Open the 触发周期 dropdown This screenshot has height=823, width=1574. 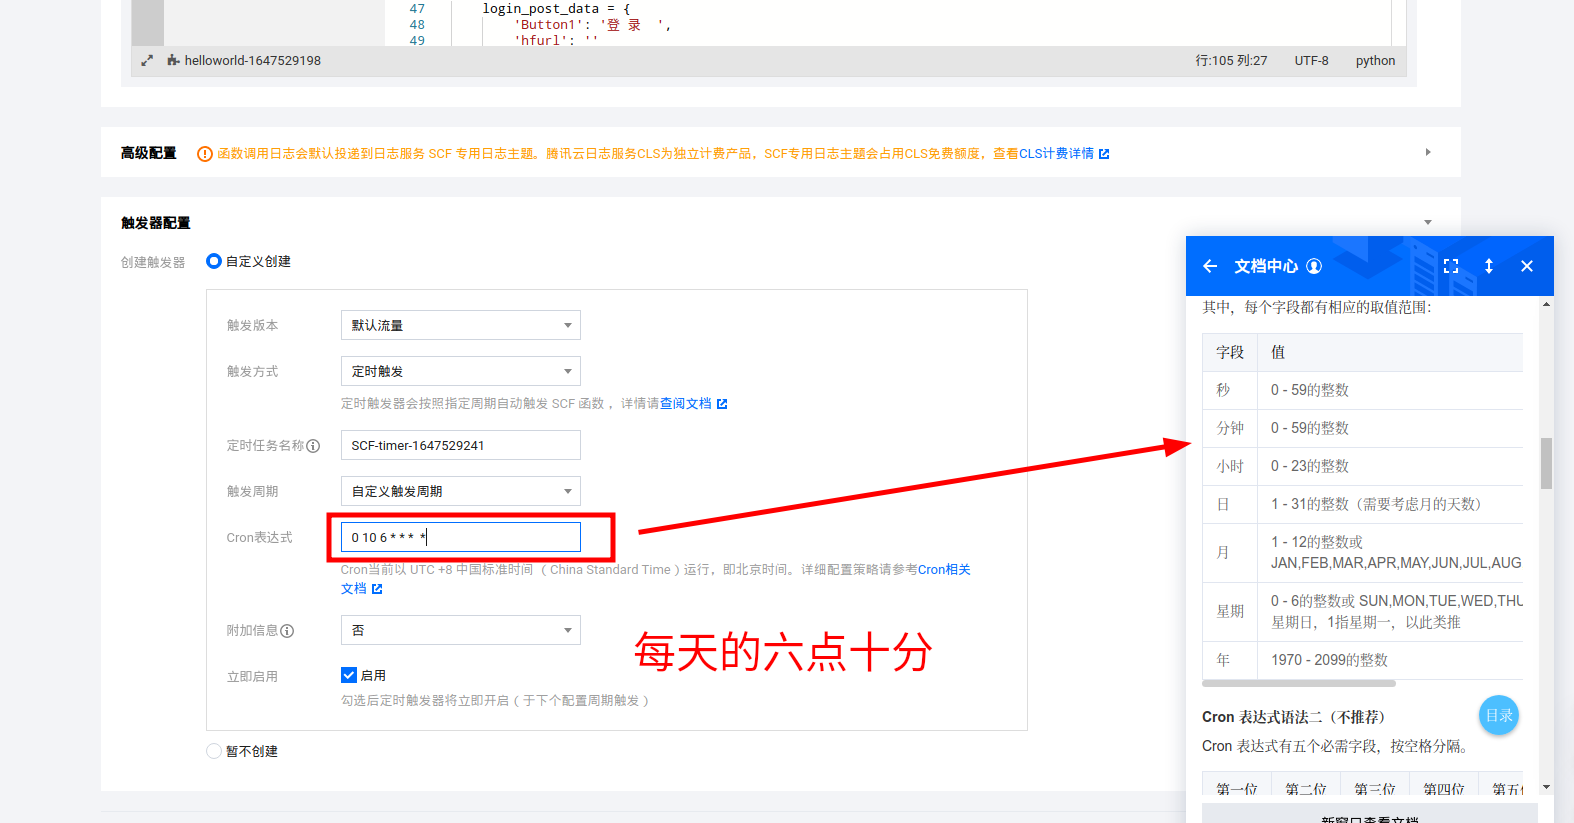pyautogui.click(x=460, y=491)
